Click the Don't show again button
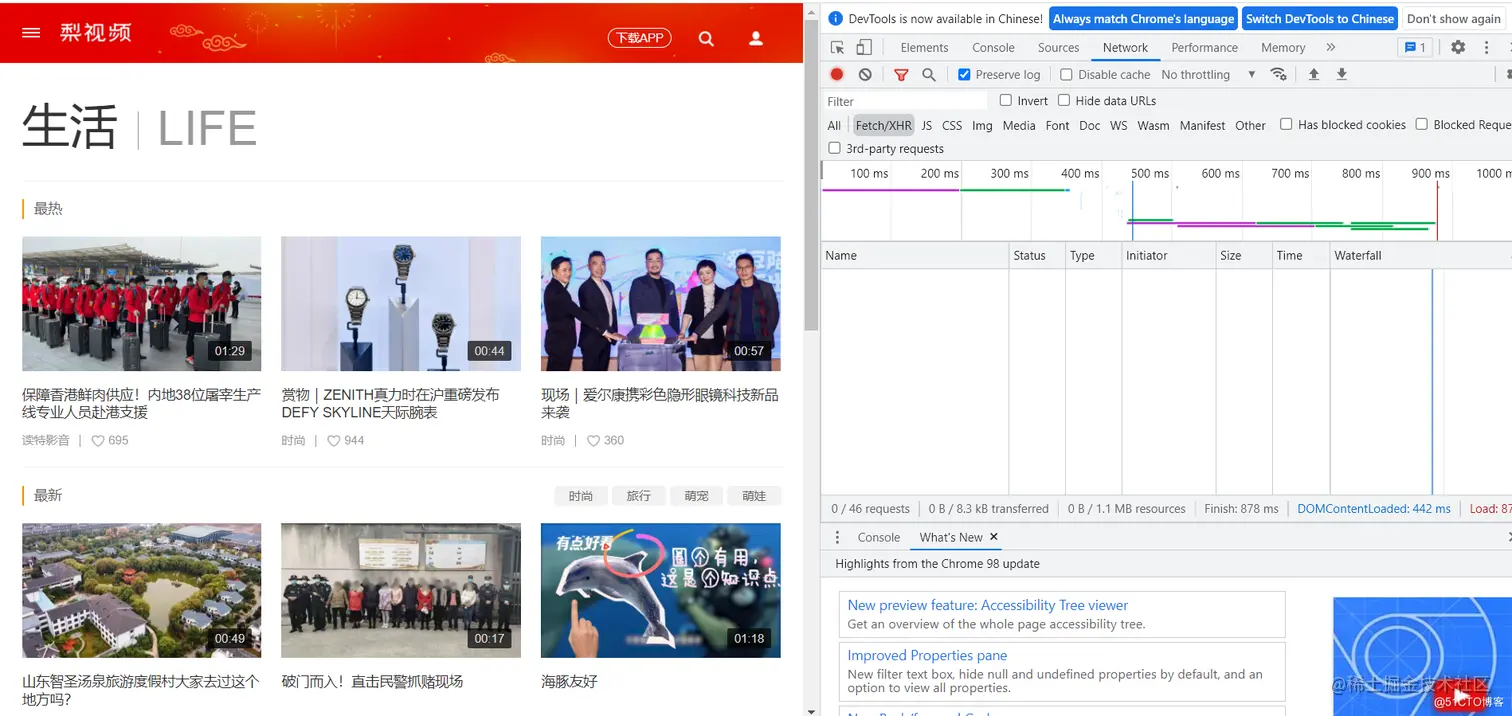1512x716 pixels. 1453,18
